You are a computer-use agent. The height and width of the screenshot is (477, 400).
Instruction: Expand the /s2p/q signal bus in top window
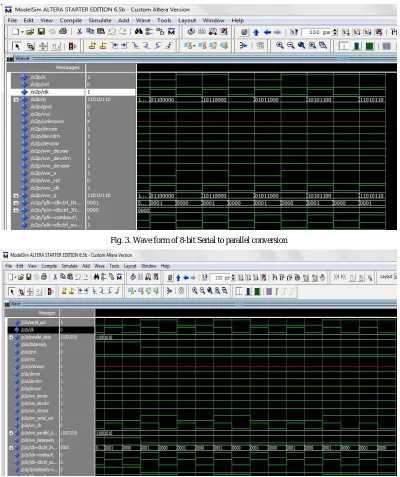coord(16,99)
